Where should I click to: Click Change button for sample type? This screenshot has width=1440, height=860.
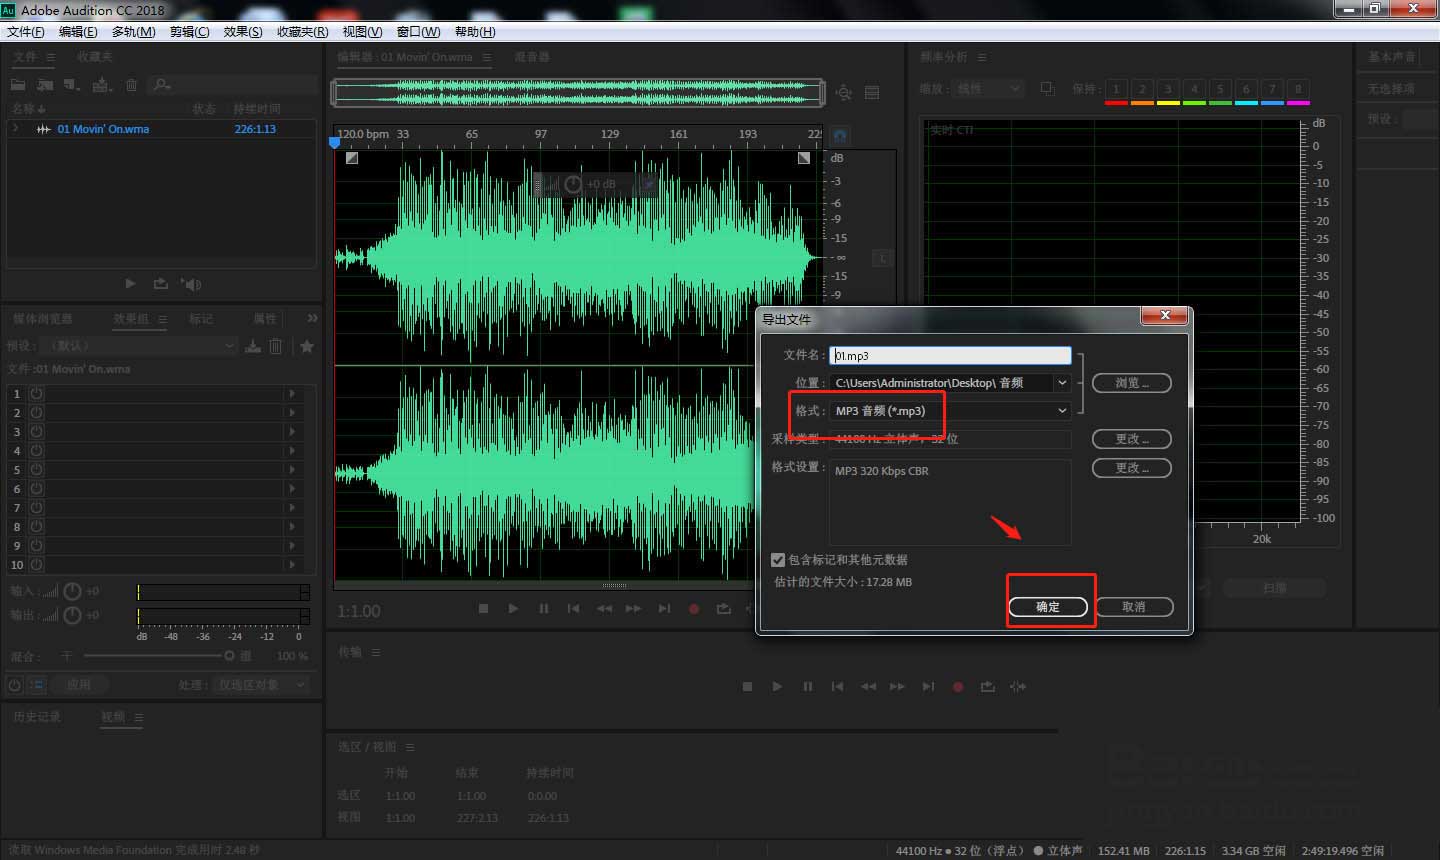click(x=1132, y=439)
